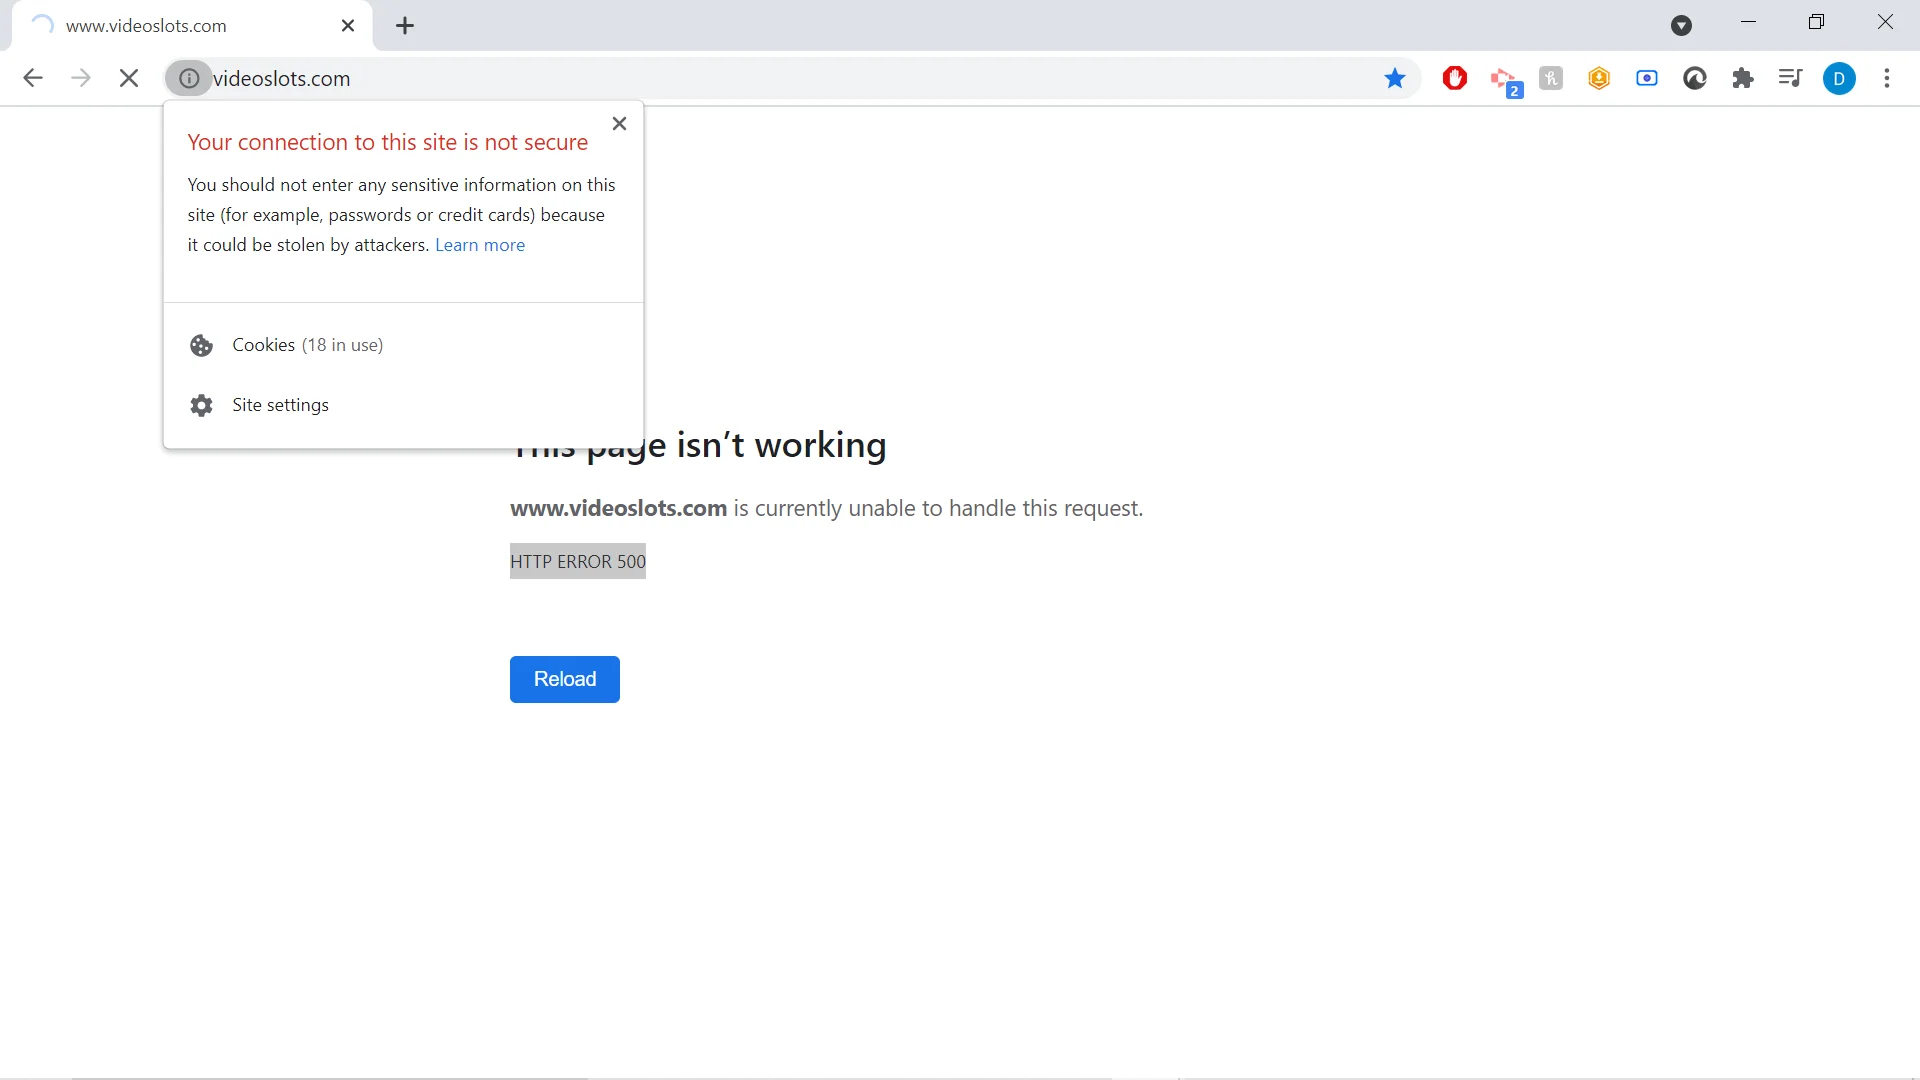Open the orange hexagon extension
1920x1080 pixels.
point(1599,78)
